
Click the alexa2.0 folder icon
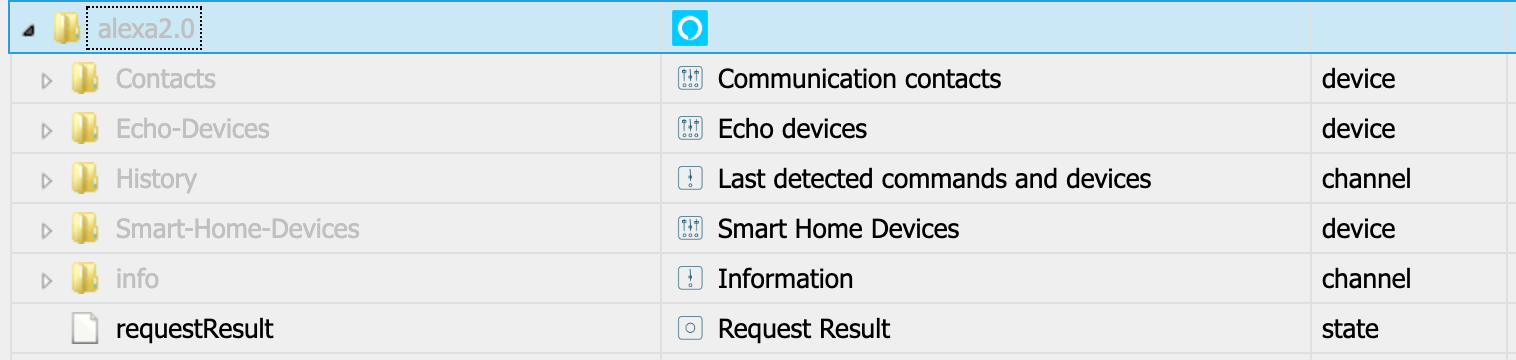67,29
